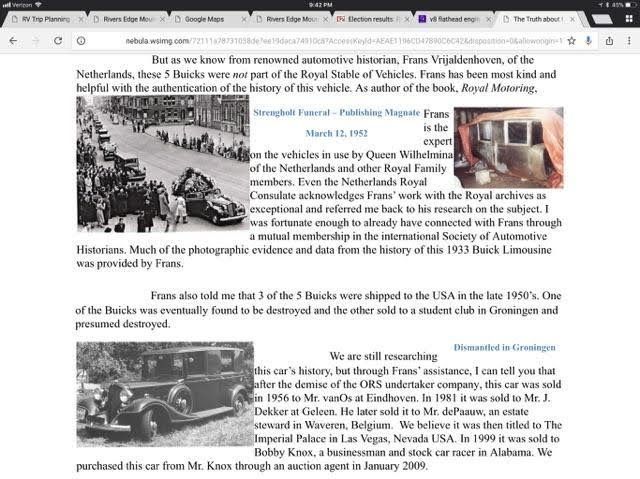The height and width of the screenshot is (479, 640).
Task: Tap the Wi-Fi status icon
Action: pyautogui.click(x=38, y=5)
